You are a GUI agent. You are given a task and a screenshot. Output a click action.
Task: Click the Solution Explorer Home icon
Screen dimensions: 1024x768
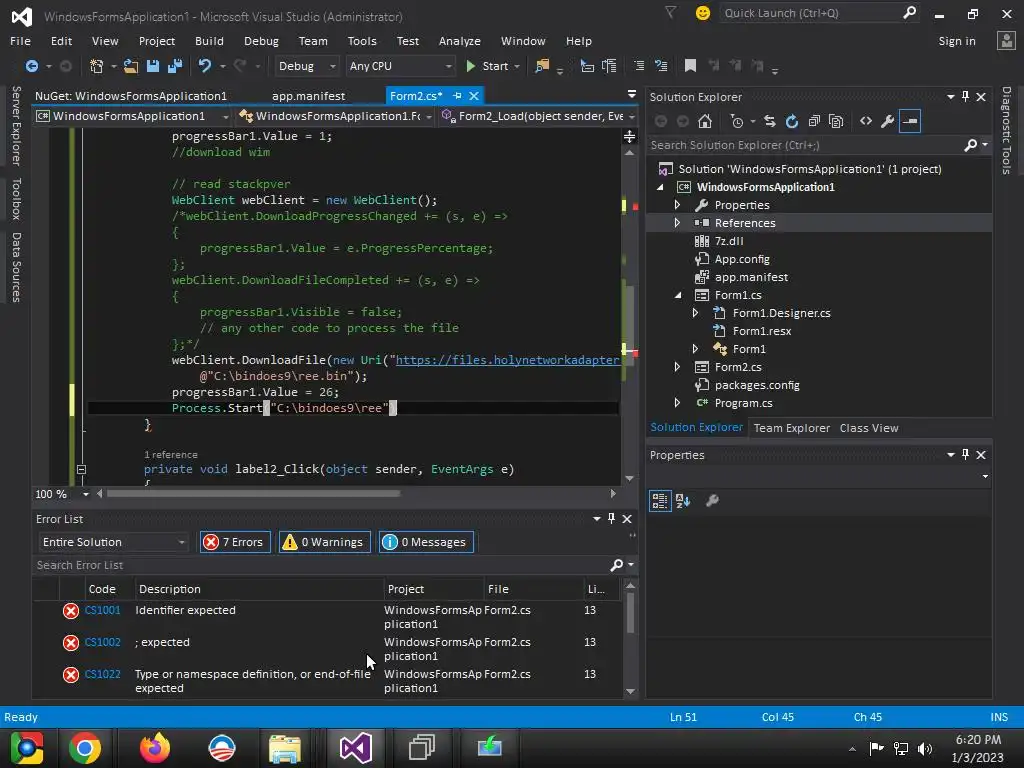tap(705, 121)
